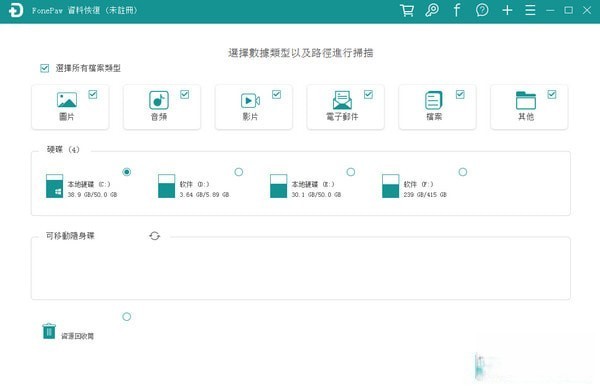Uncheck the 影片 video type checkbox
Viewport: 600px width, 392px height.
[x=276, y=94]
